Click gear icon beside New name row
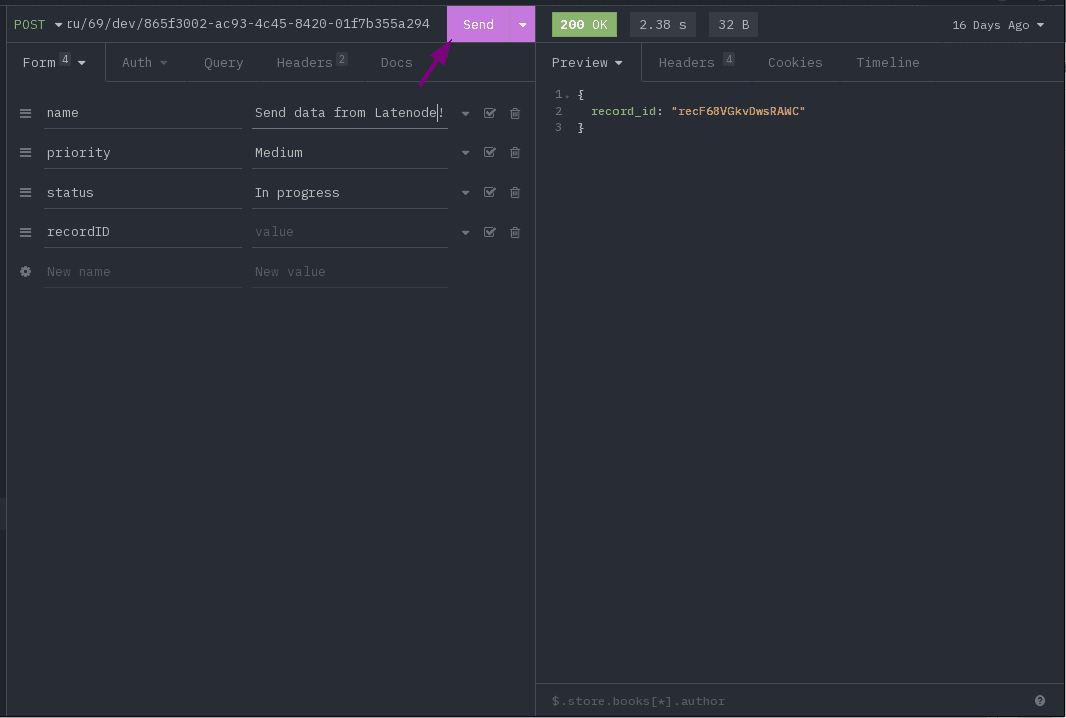 26,272
